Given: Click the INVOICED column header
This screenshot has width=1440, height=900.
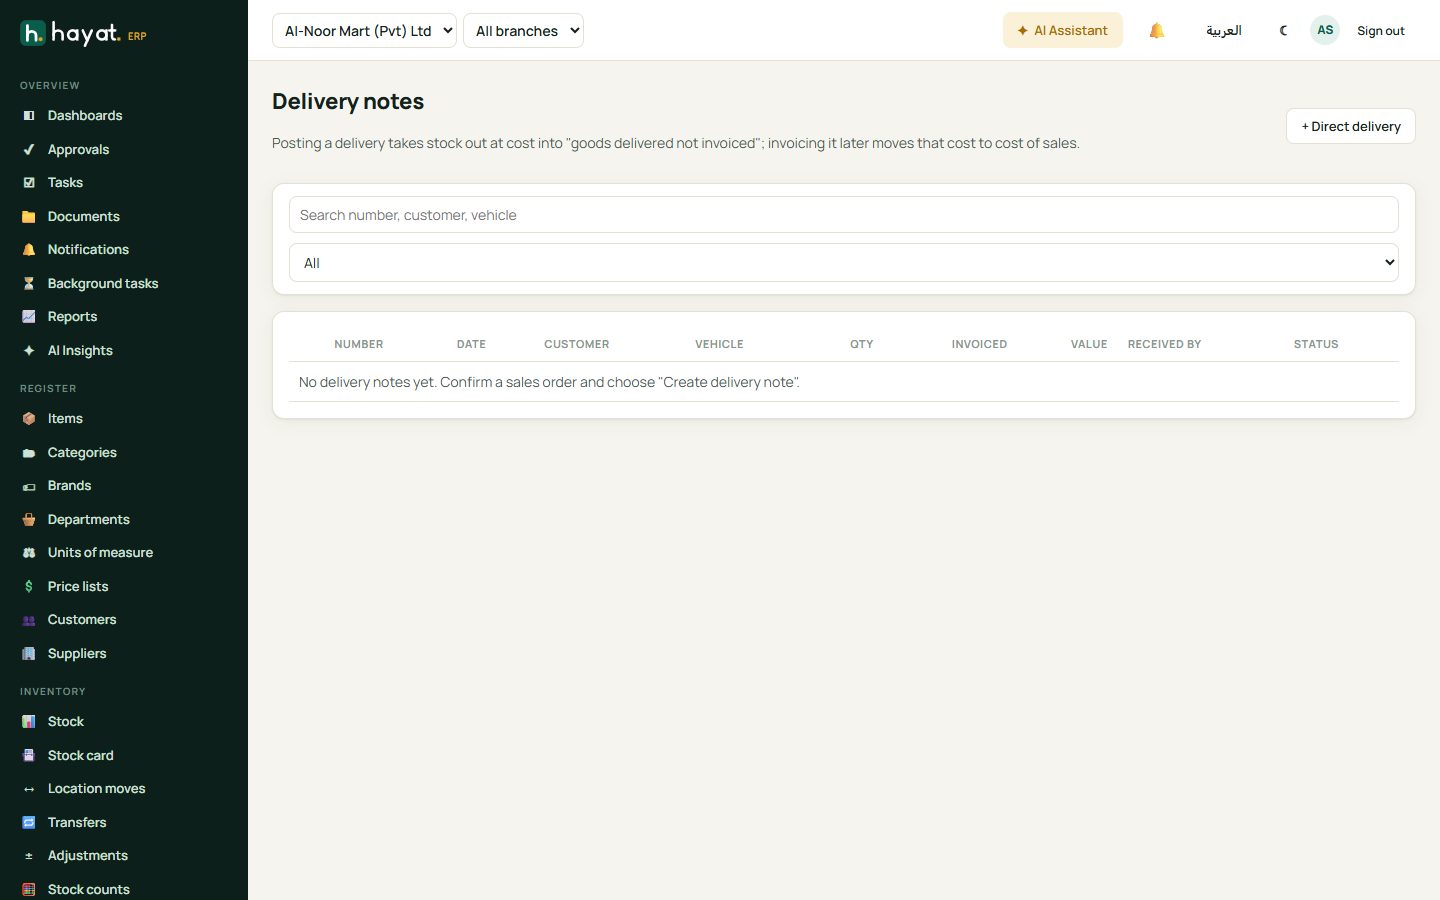Looking at the screenshot, I should (x=979, y=344).
